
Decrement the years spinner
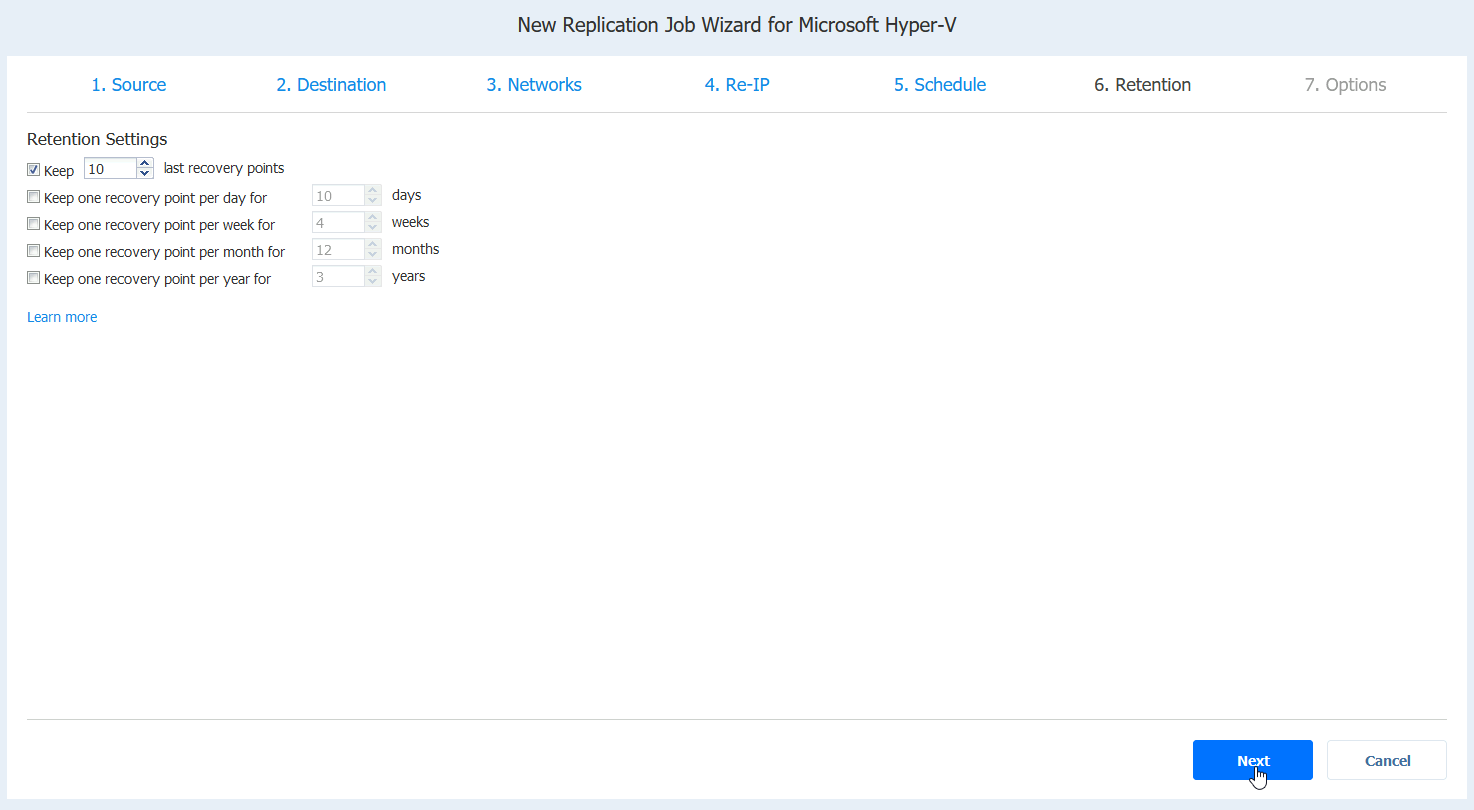tap(373, 282)
